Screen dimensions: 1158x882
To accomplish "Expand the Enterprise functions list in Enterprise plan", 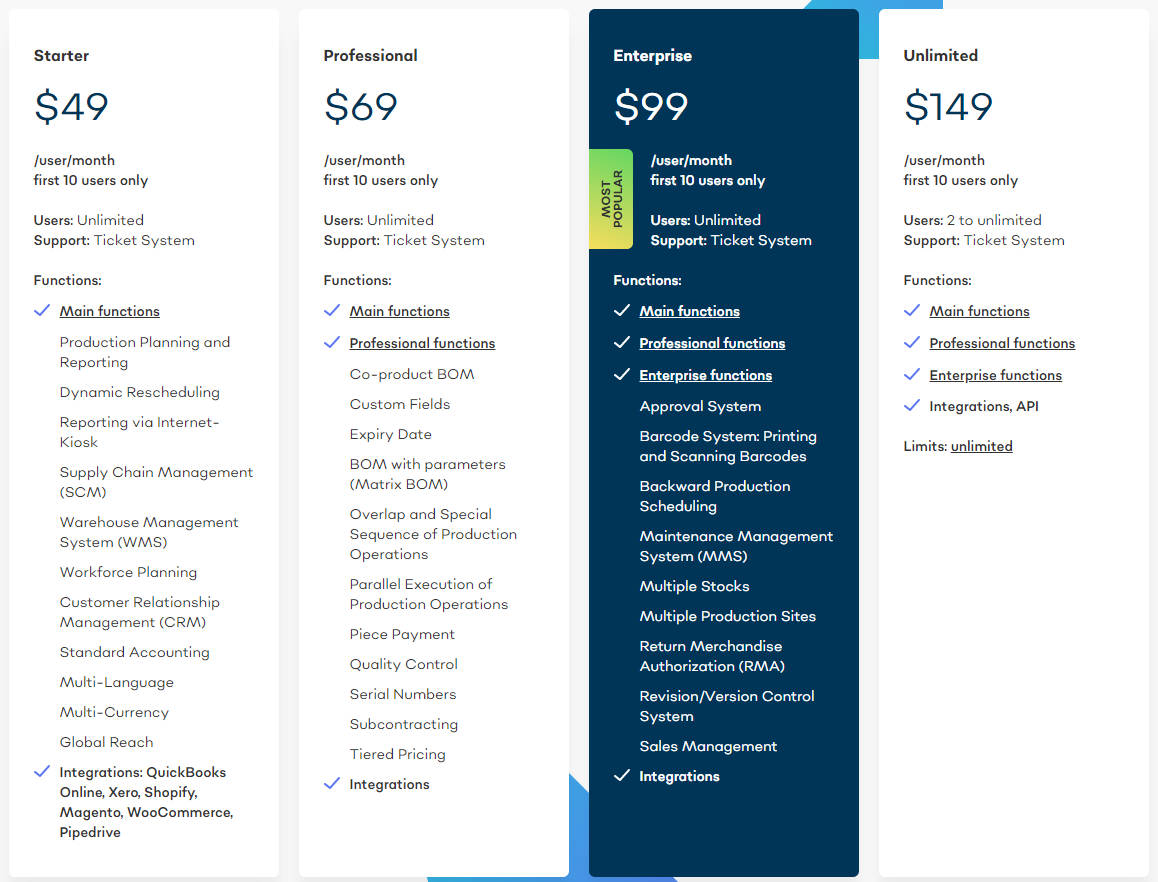I will (705, 375).
